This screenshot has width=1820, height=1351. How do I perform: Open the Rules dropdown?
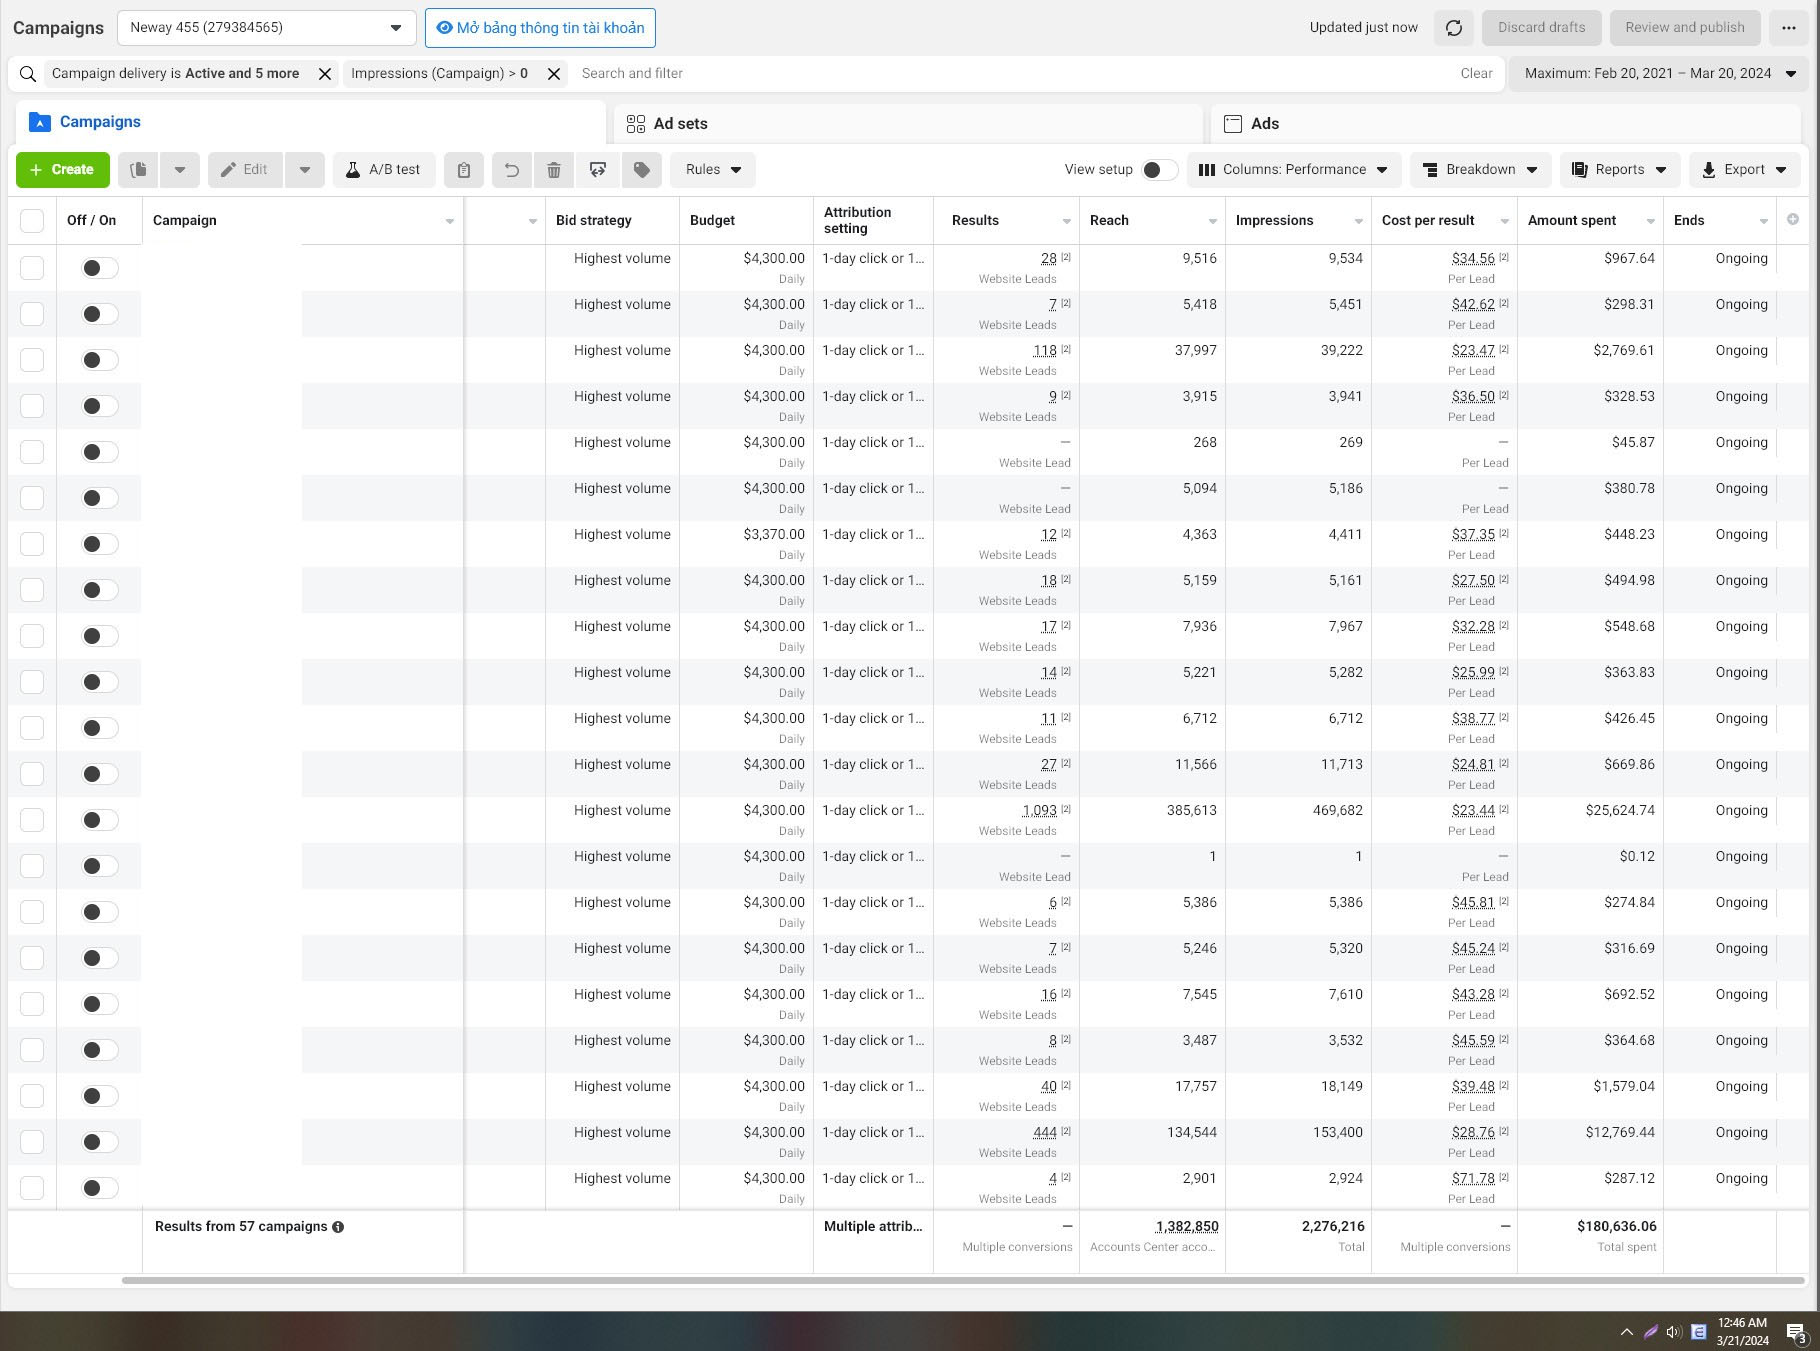coord(713,170)
